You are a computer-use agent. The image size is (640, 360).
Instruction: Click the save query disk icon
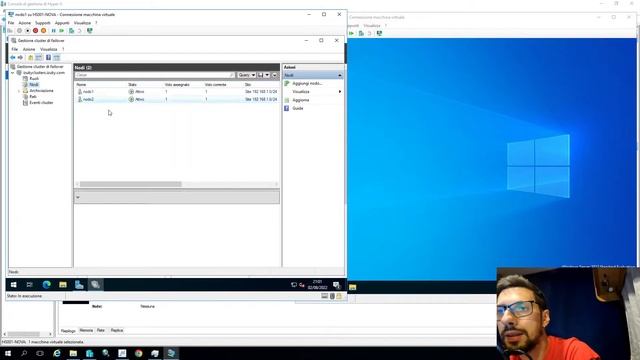click(260, 75)
